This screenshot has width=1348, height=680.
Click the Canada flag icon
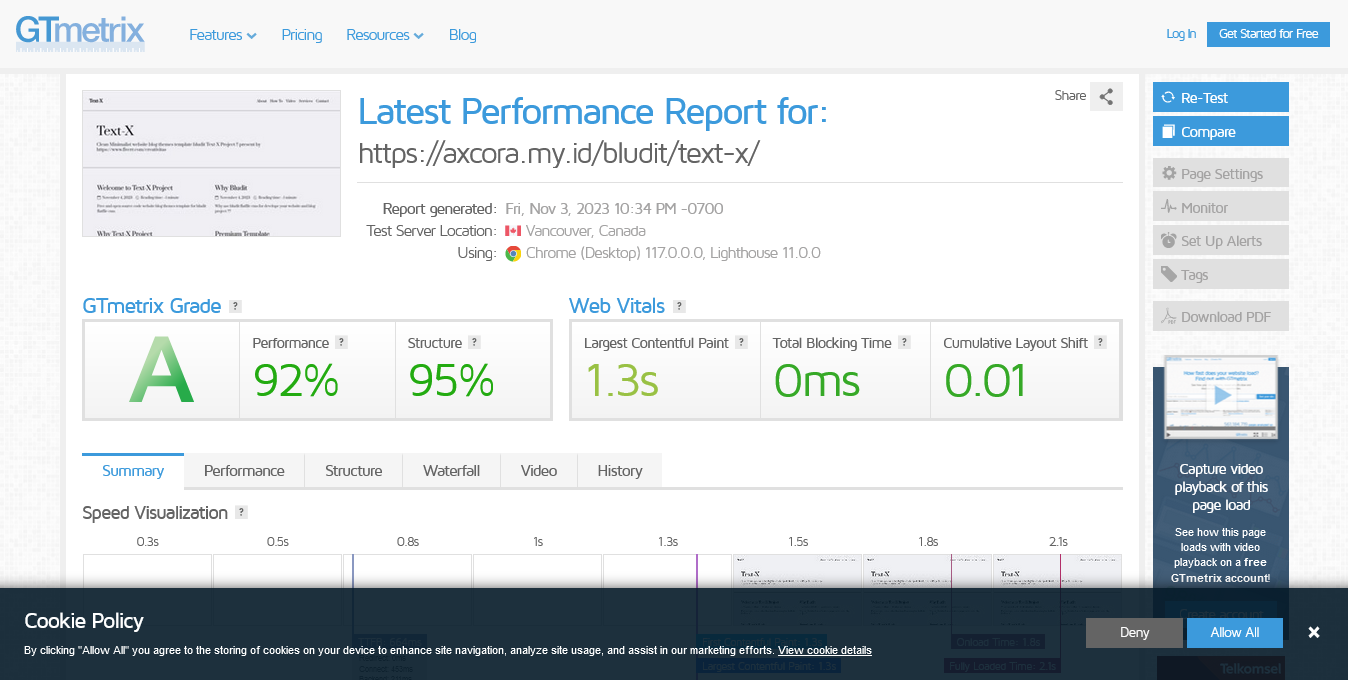(513, 231)
